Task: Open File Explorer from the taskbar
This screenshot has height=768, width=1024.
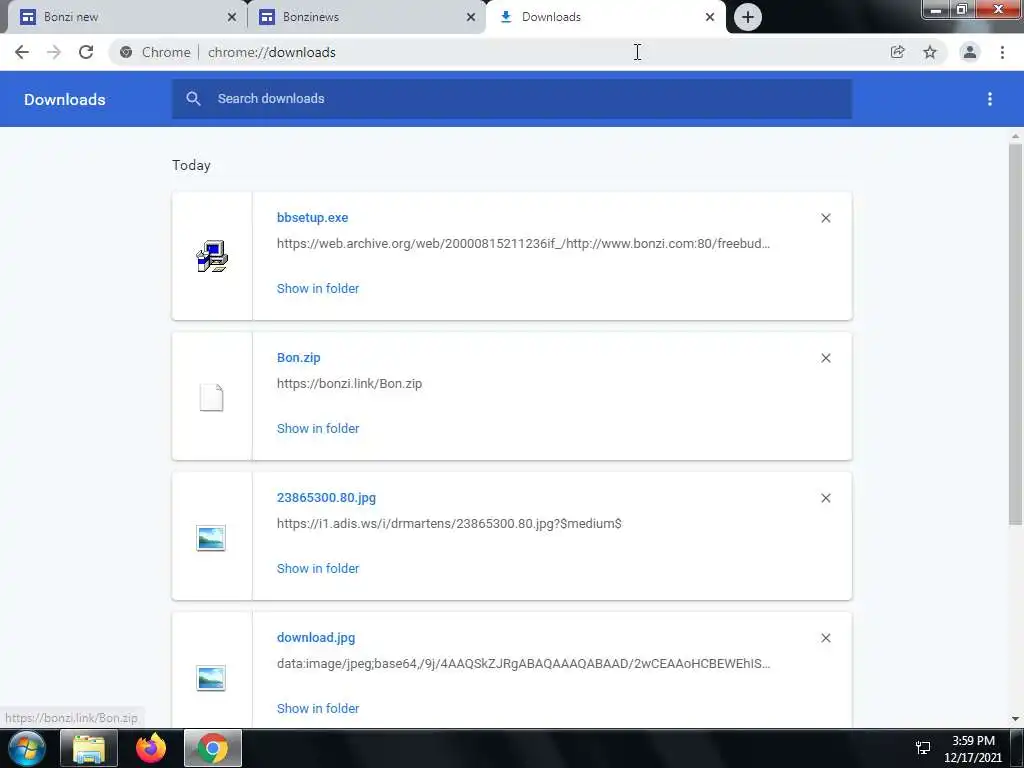Action: tap(89, 748)
